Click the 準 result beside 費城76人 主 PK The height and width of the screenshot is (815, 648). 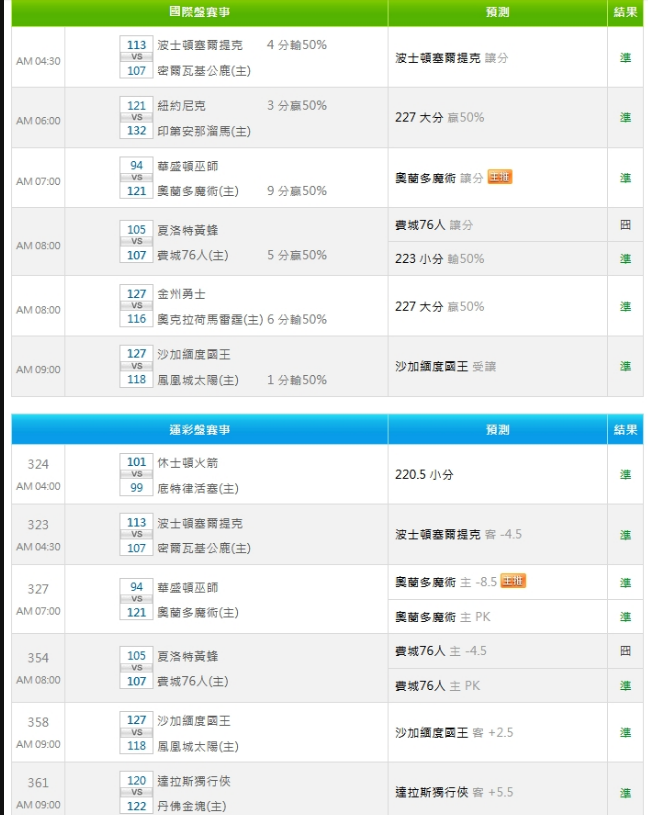[x=625, y=686]
